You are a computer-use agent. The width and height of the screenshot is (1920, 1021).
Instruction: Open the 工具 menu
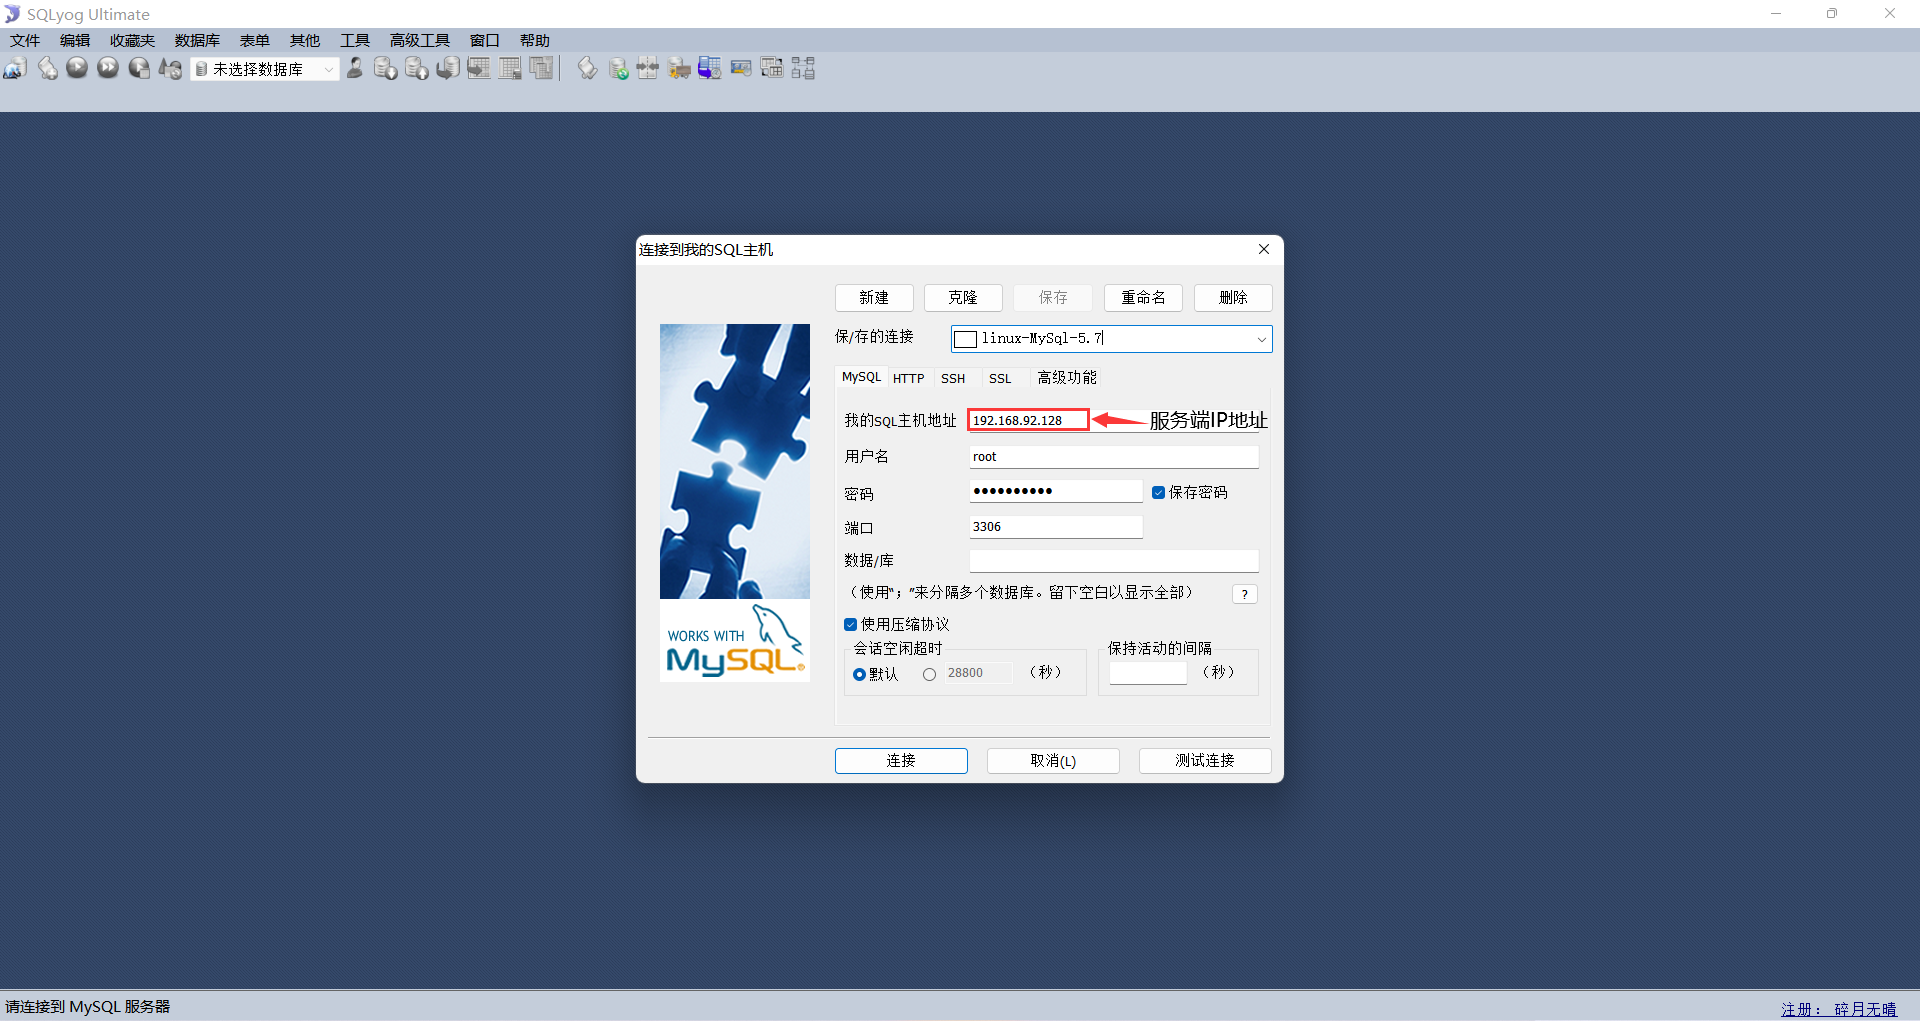355,40
